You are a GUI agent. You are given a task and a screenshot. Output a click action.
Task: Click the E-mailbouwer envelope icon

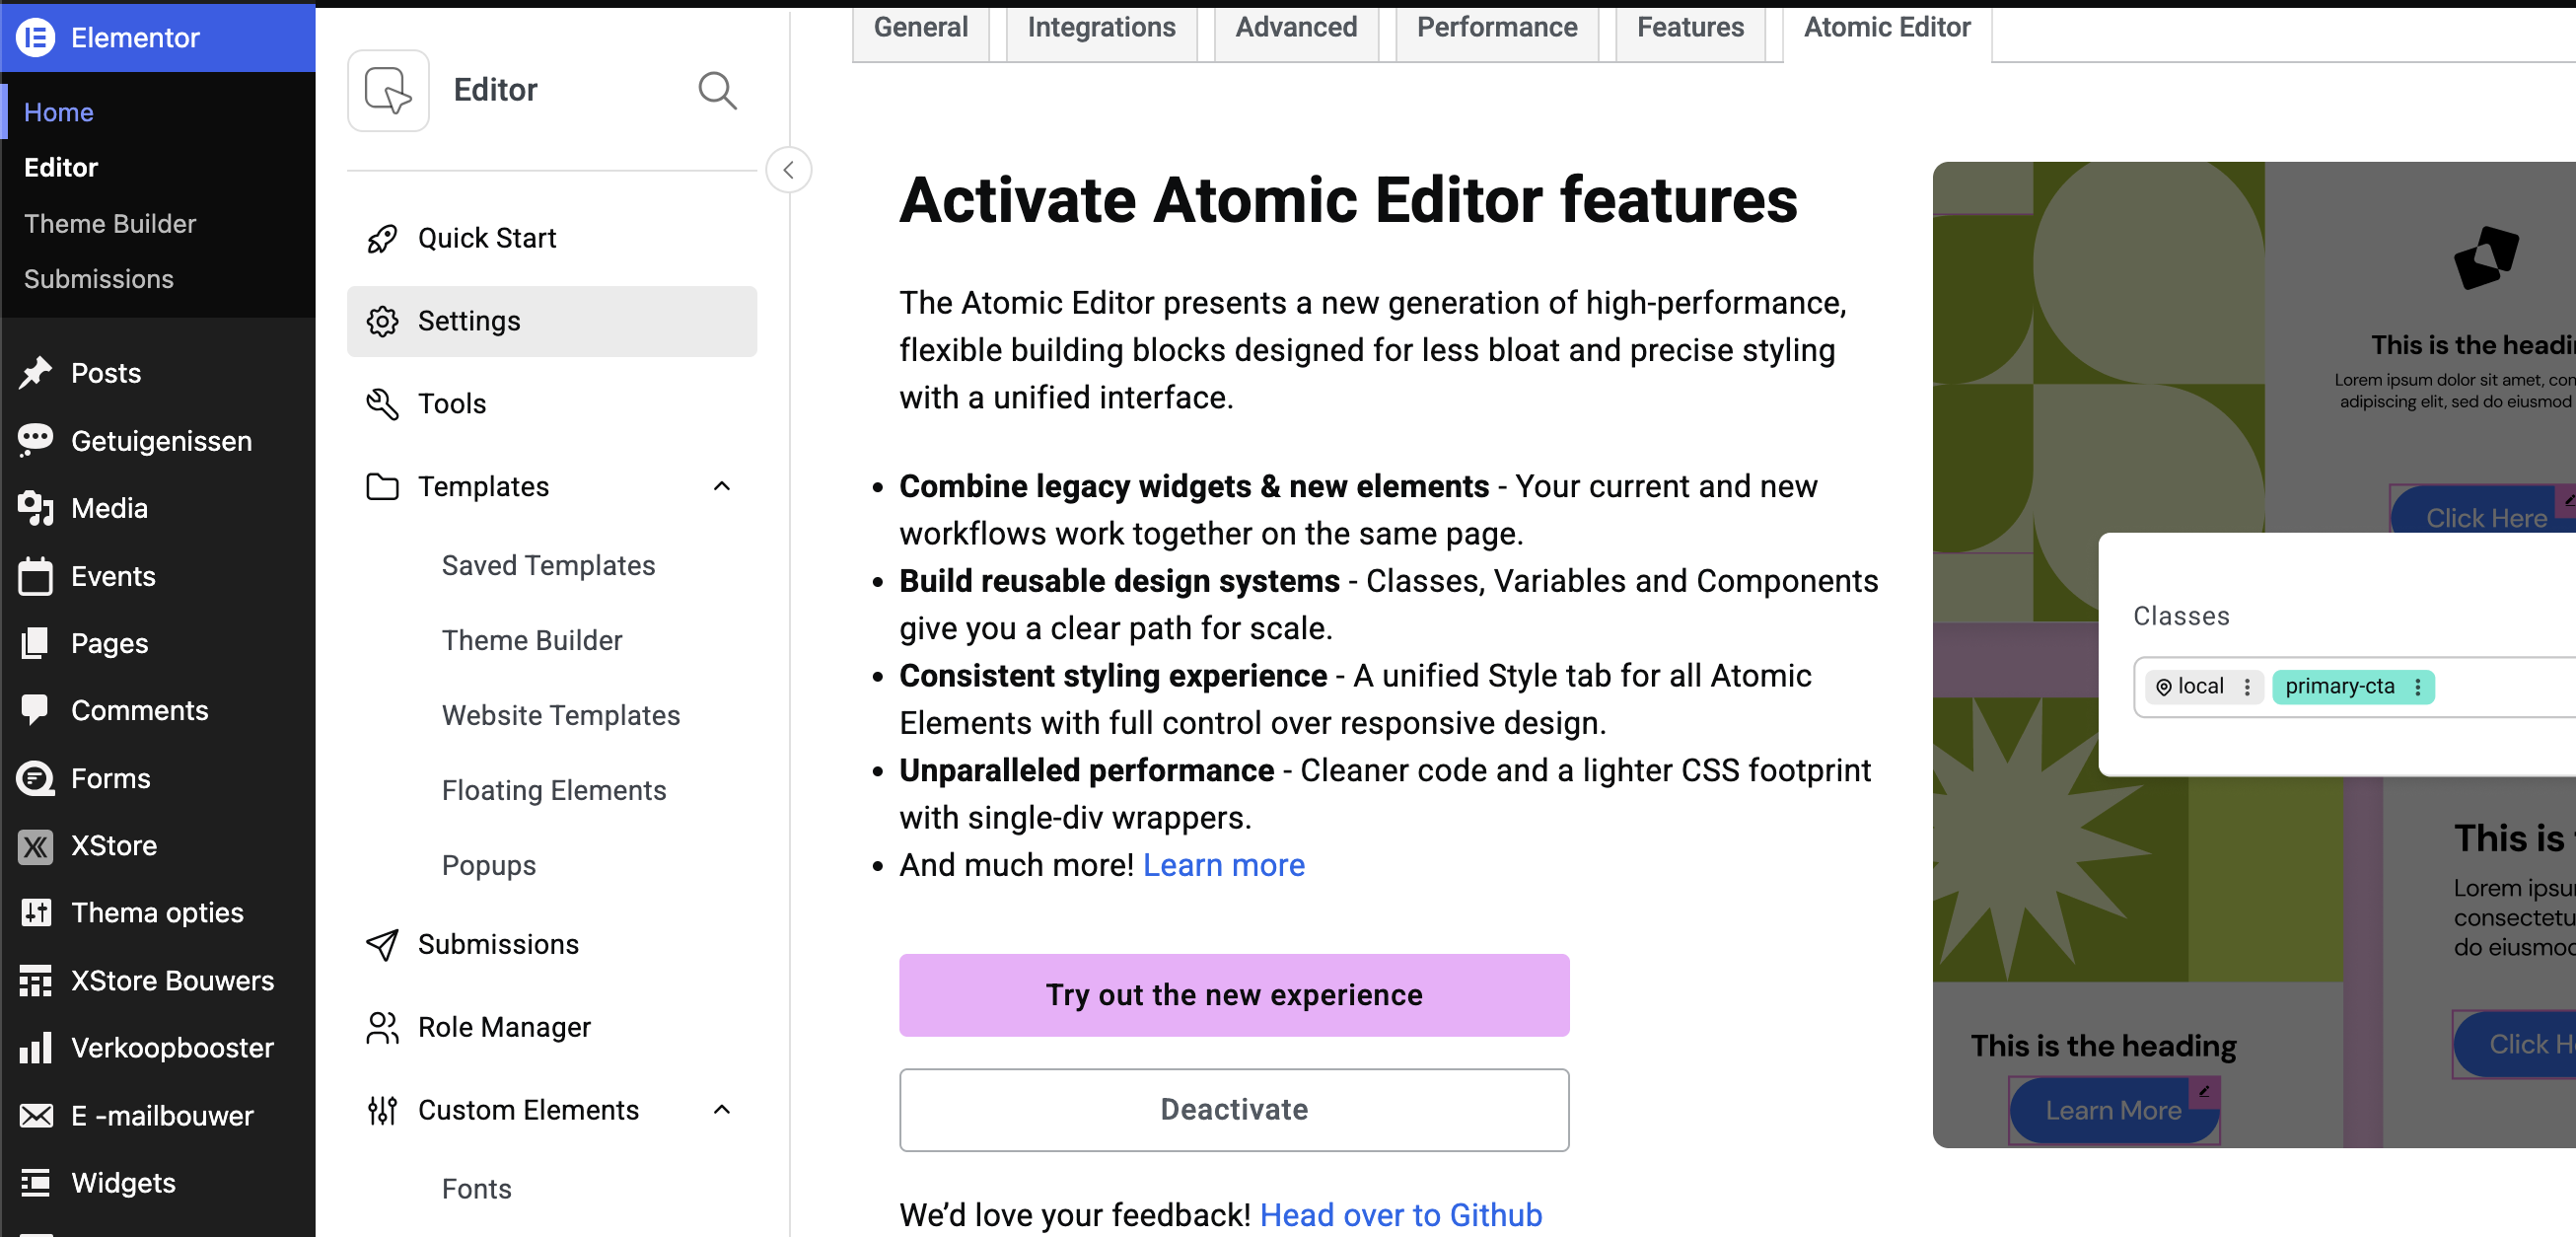(36, 1116)
